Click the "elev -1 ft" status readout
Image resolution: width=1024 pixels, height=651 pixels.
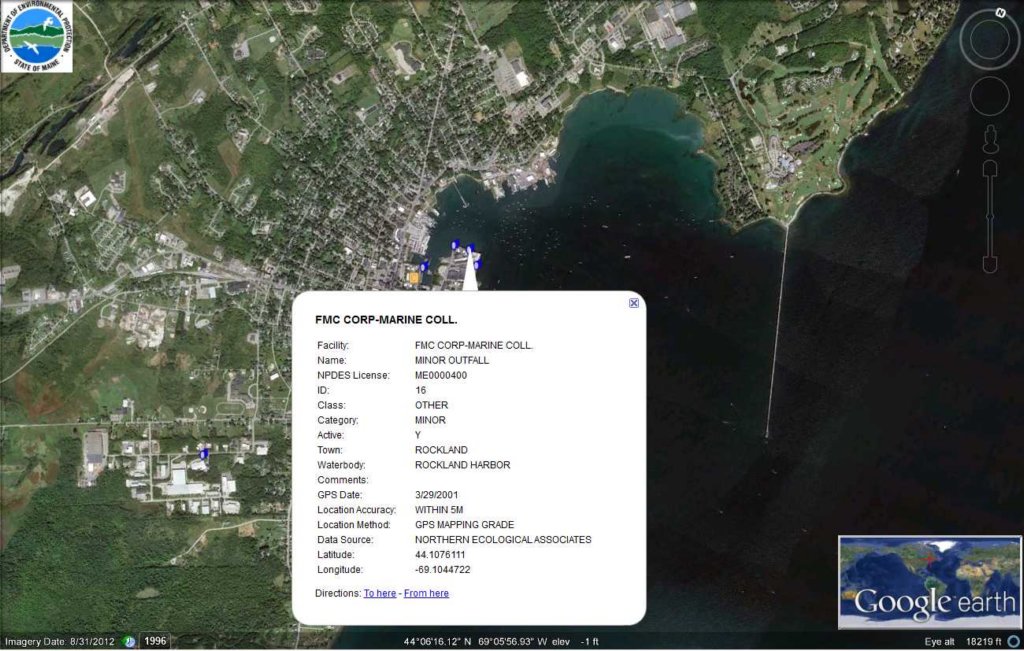pos(575,642)
